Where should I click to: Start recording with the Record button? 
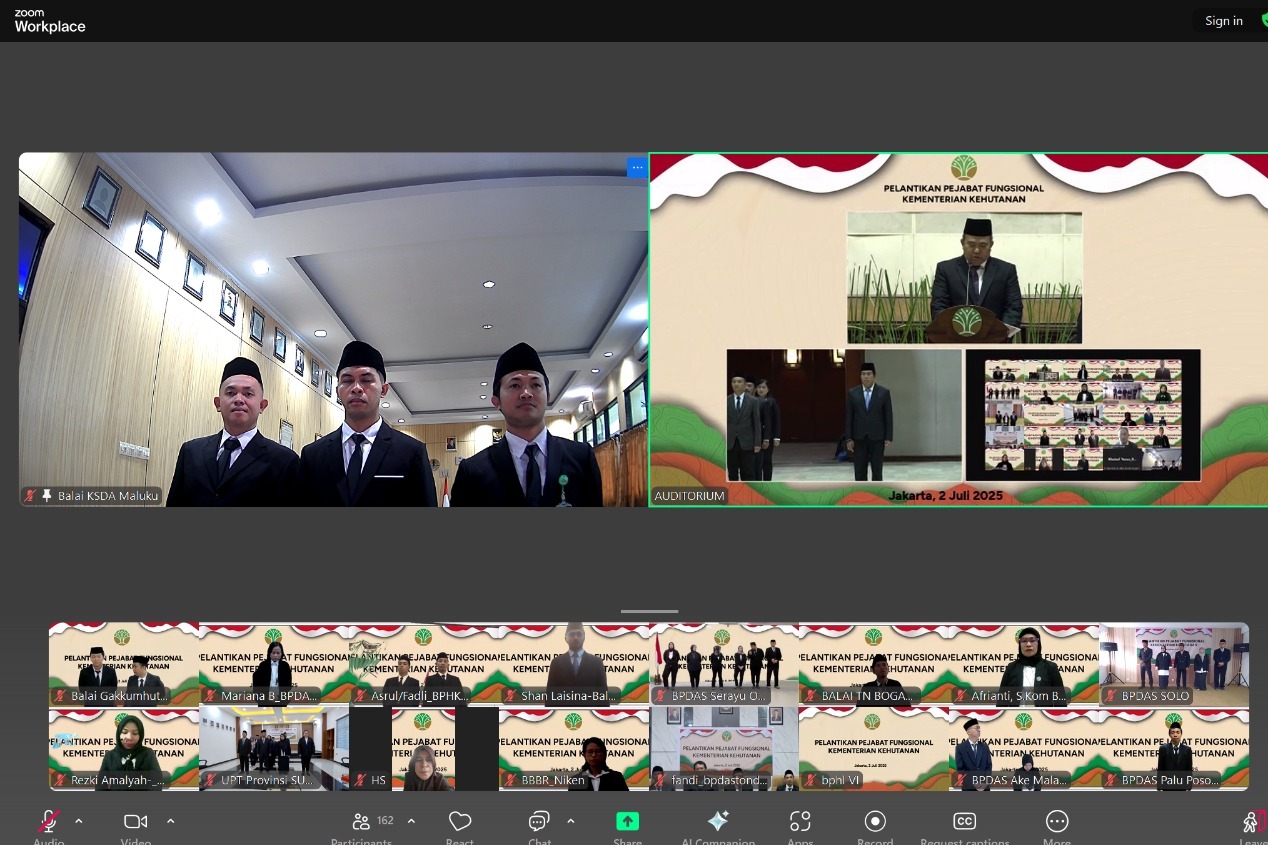875,822
